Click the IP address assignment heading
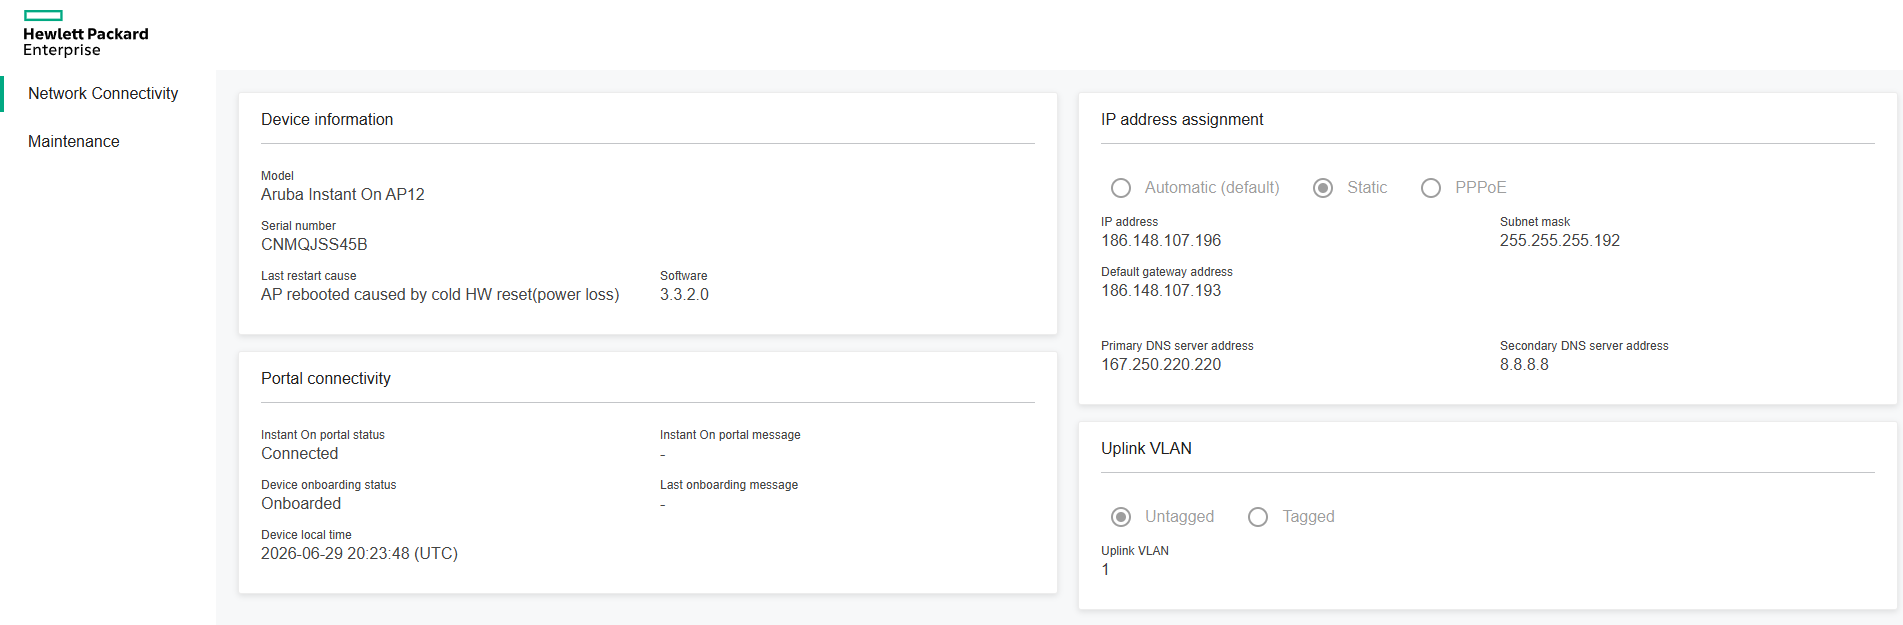 (x=1182, y=120)
